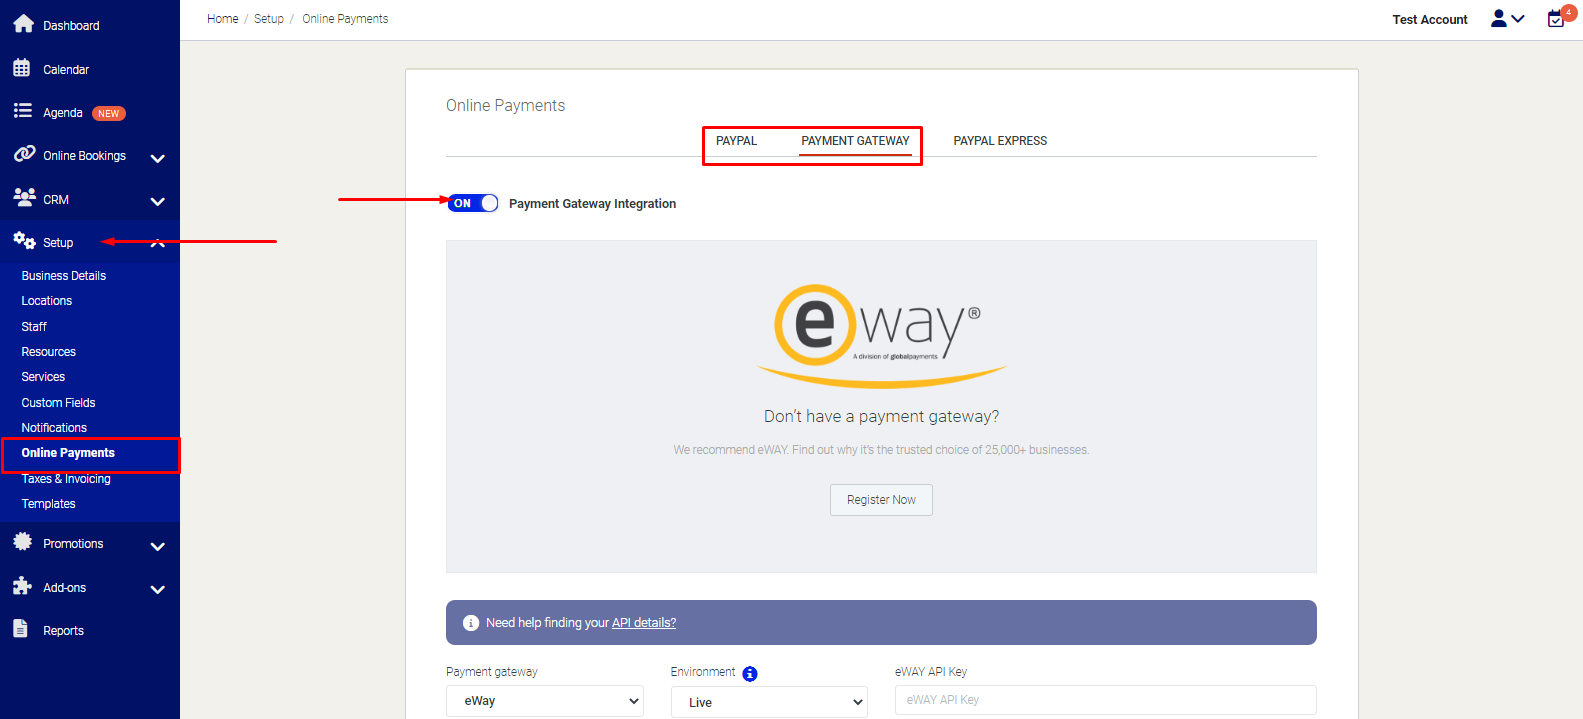
Task: Click the Setup gears icon
Action: coord(24,240)
